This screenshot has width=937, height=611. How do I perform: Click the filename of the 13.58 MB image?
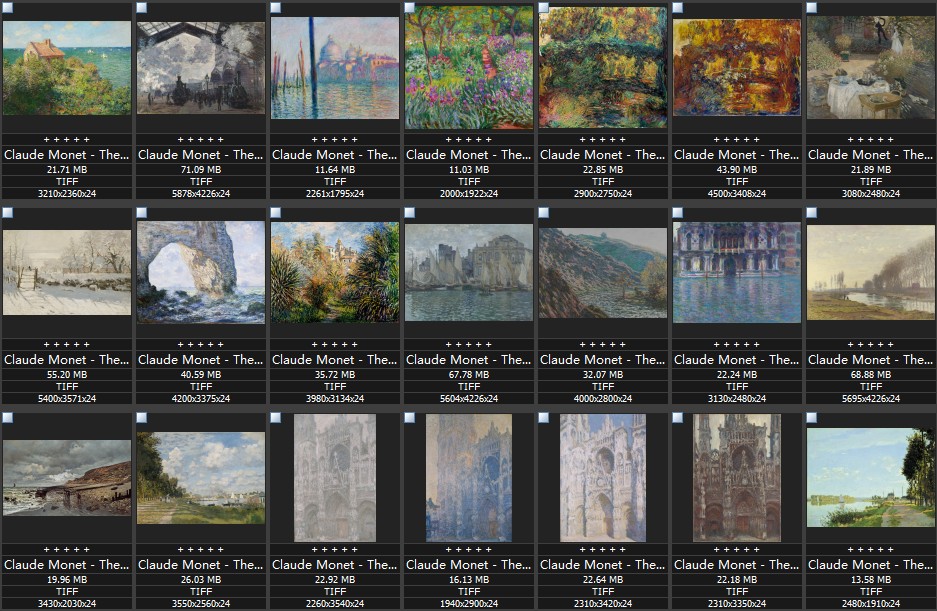pyautogui.click(x=871, y=565)
